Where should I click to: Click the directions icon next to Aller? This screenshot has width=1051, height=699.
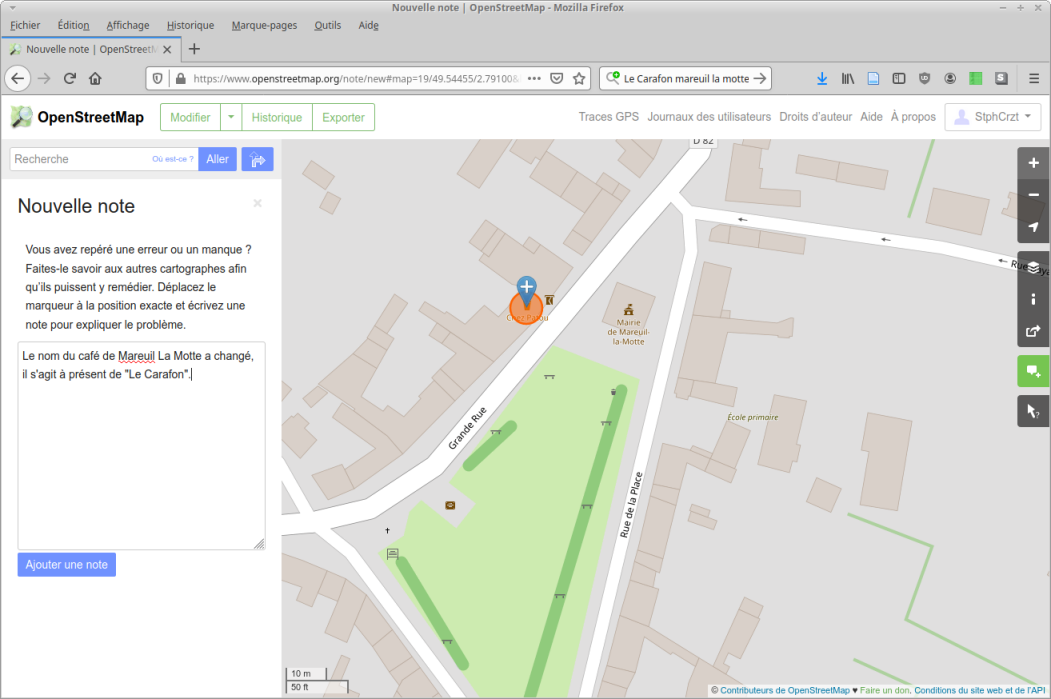click(257, 159)
